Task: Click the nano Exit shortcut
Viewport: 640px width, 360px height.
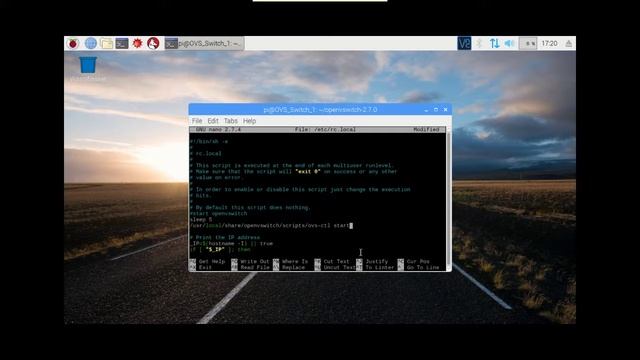Action: [x=201, y=267]
